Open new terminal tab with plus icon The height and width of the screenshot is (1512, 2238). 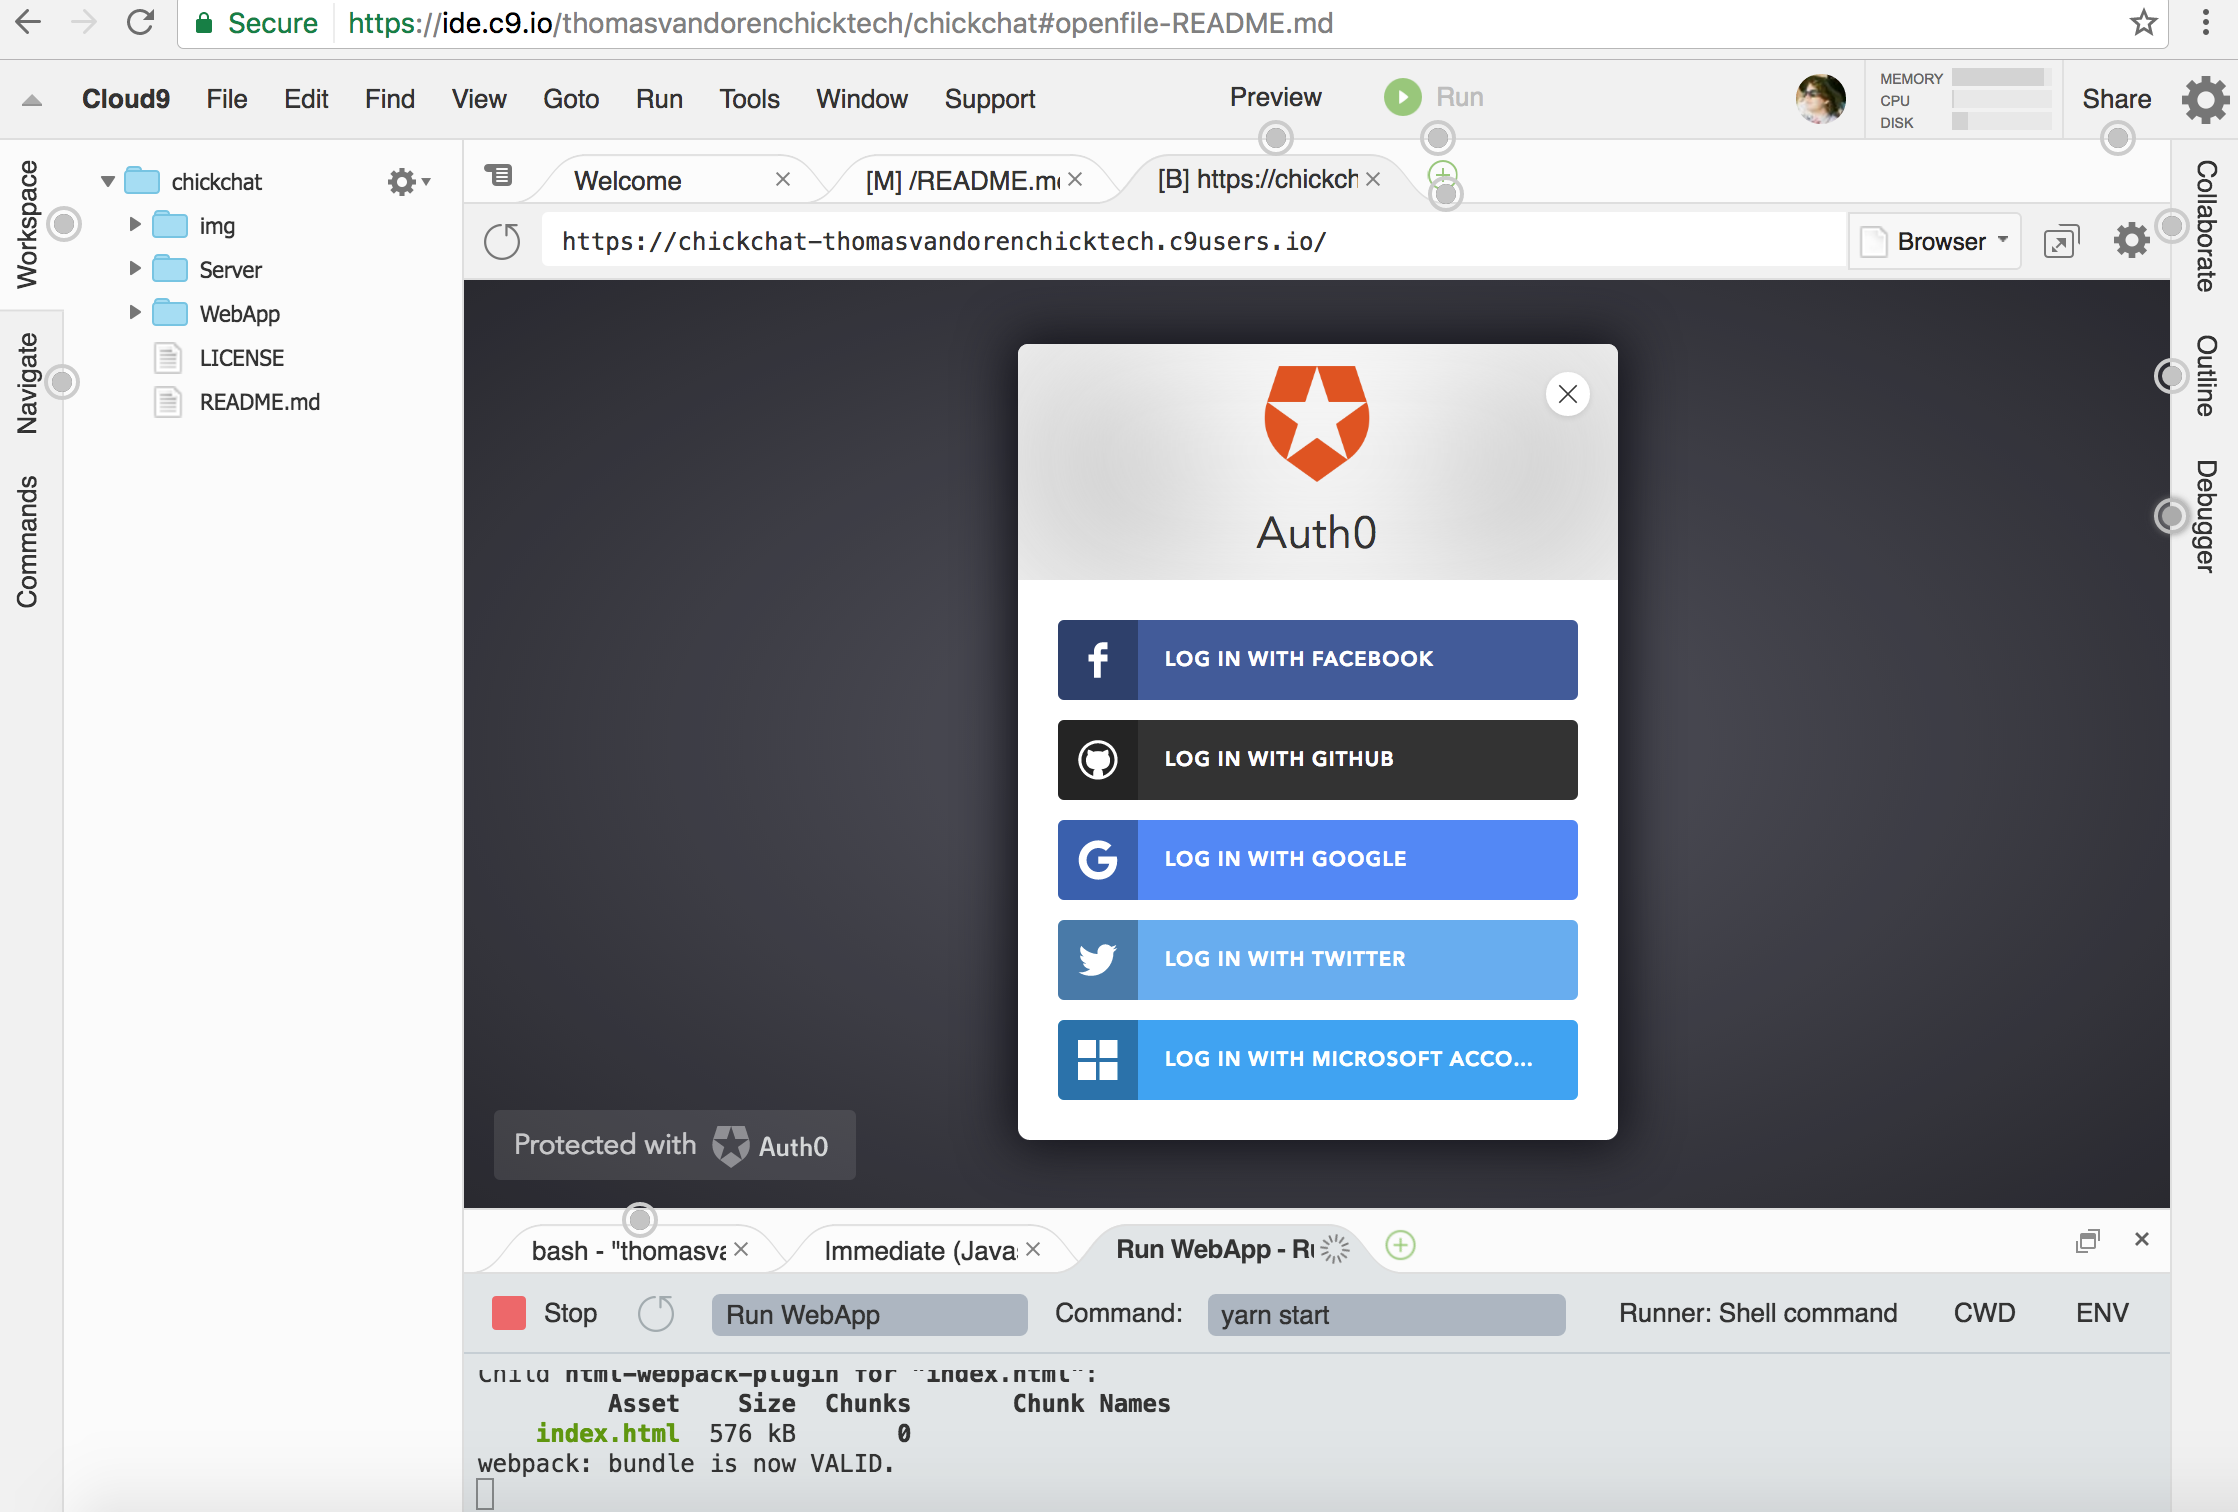(1400, 1245)
